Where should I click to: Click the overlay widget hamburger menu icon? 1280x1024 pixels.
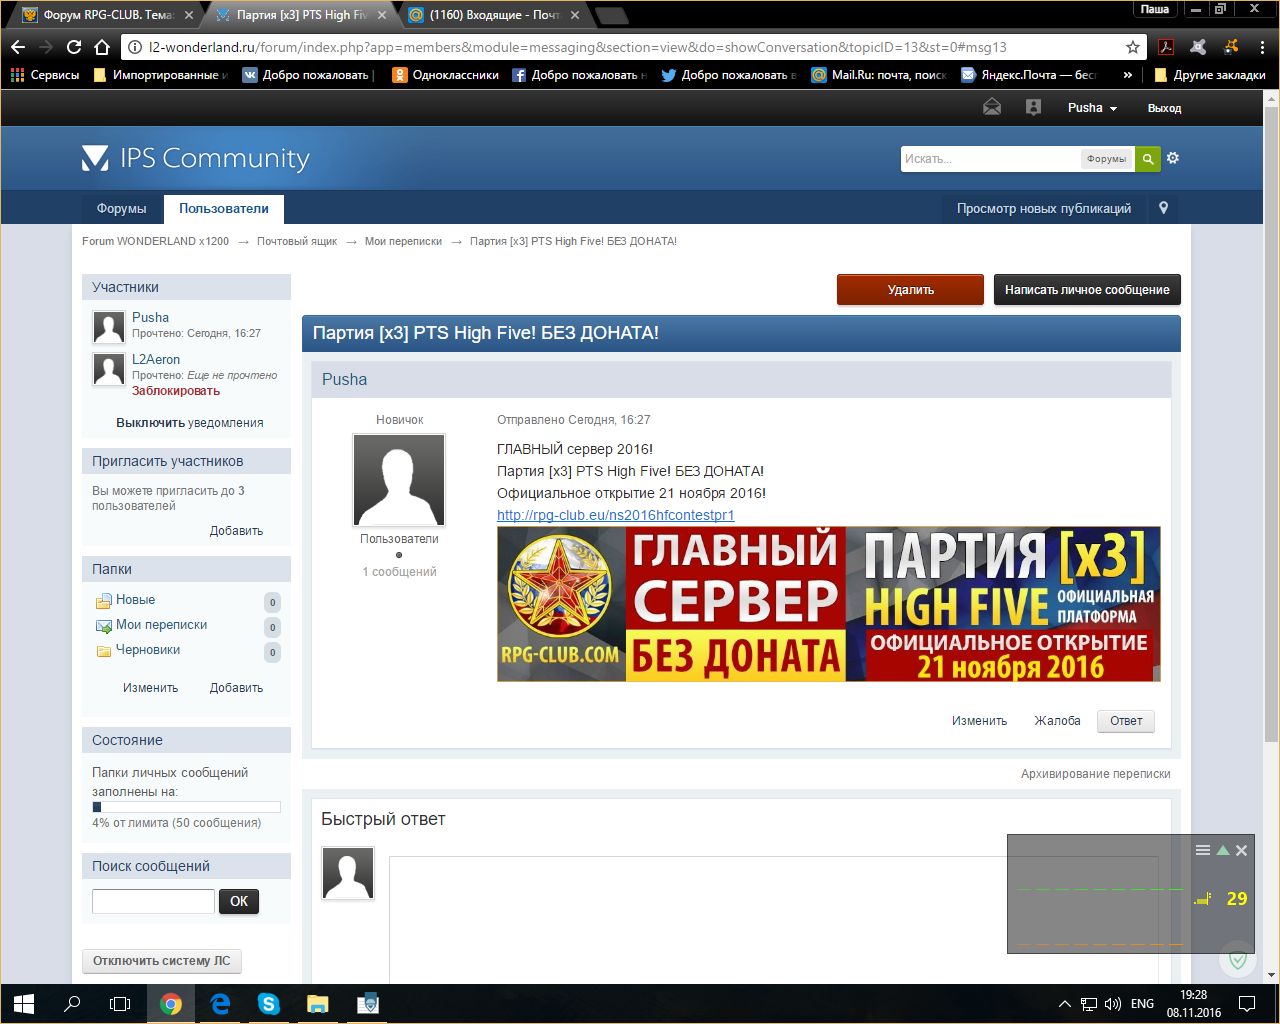[1203, 850]
